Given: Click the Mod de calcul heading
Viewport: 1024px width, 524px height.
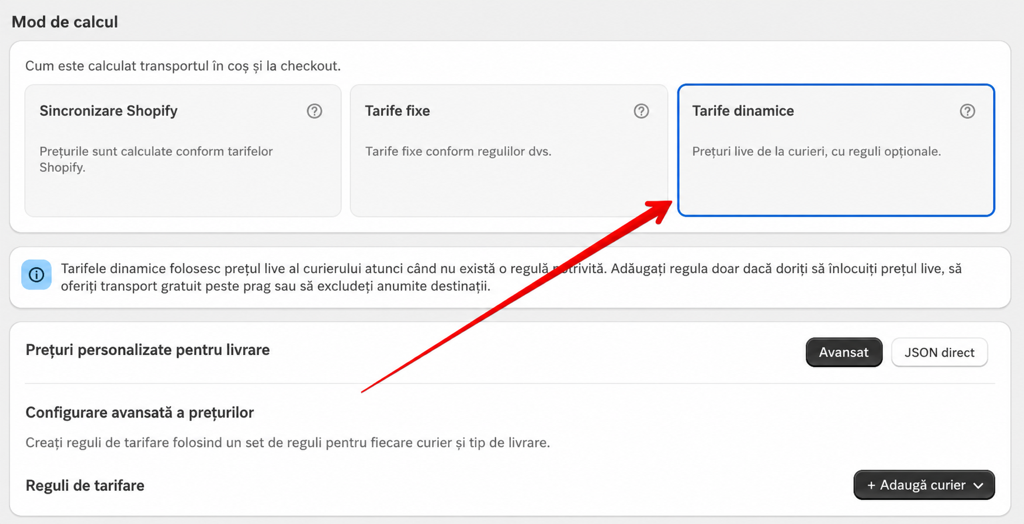Looking at the screenshot, I should [x=65, y=22].
